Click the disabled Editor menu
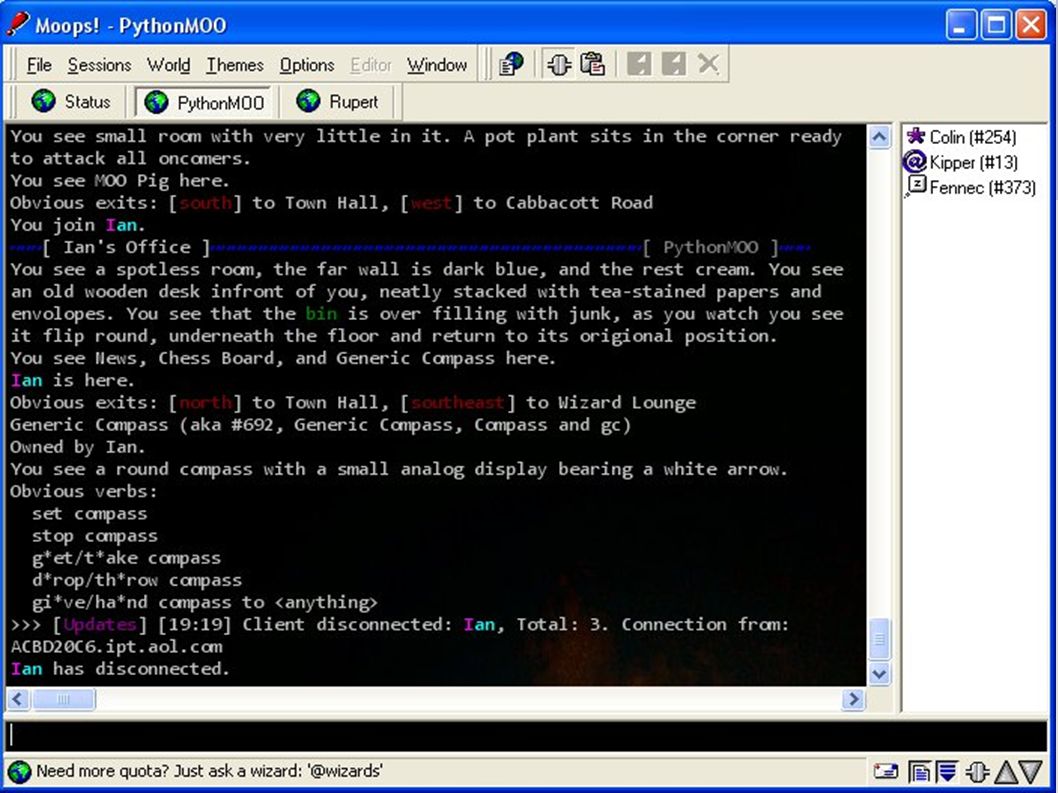 370,65
